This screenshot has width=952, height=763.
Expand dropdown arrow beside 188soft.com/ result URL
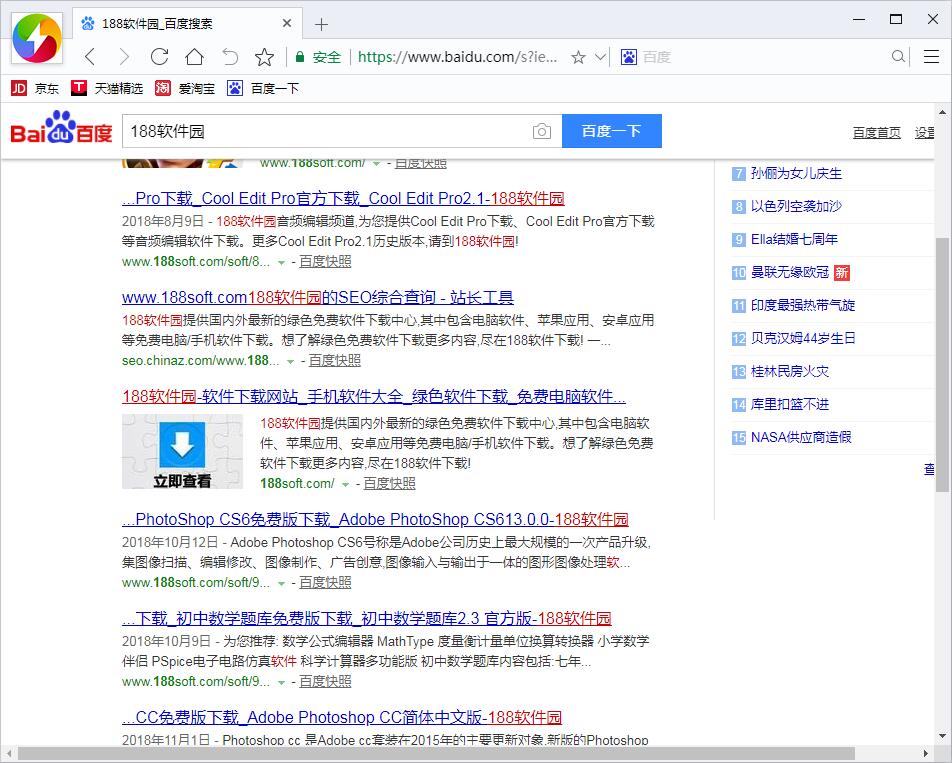coord(346,484)
